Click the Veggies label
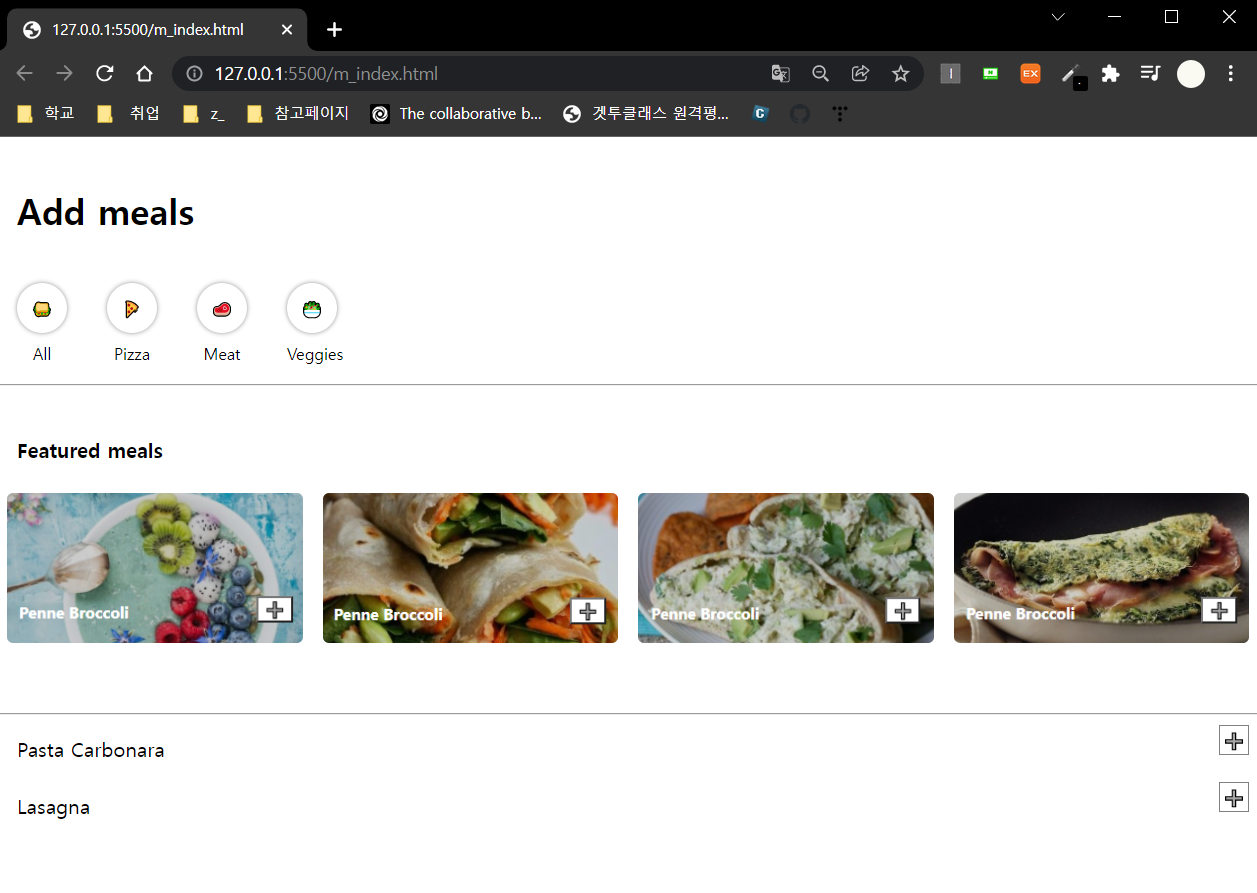This screenshot has height=893, width=1257. pyautogui.click(x=315, y=355)
